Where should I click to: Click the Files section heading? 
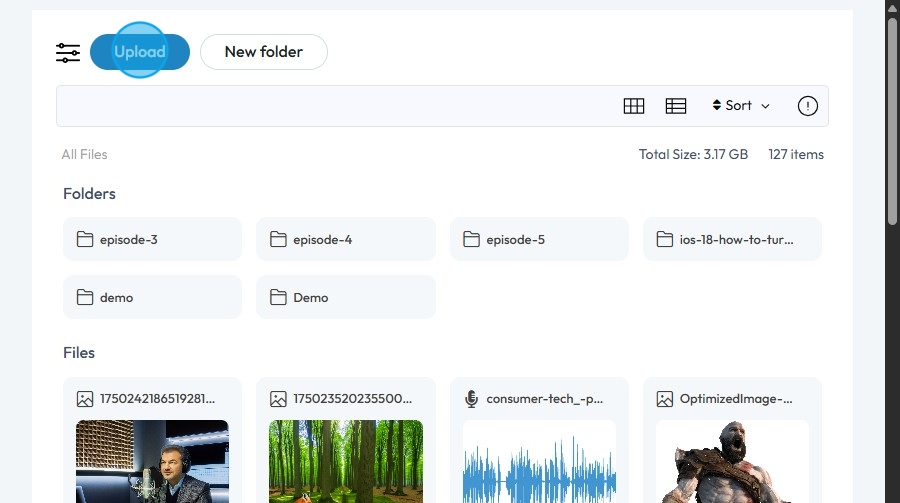pyautogui.click(x=79, y=353)
